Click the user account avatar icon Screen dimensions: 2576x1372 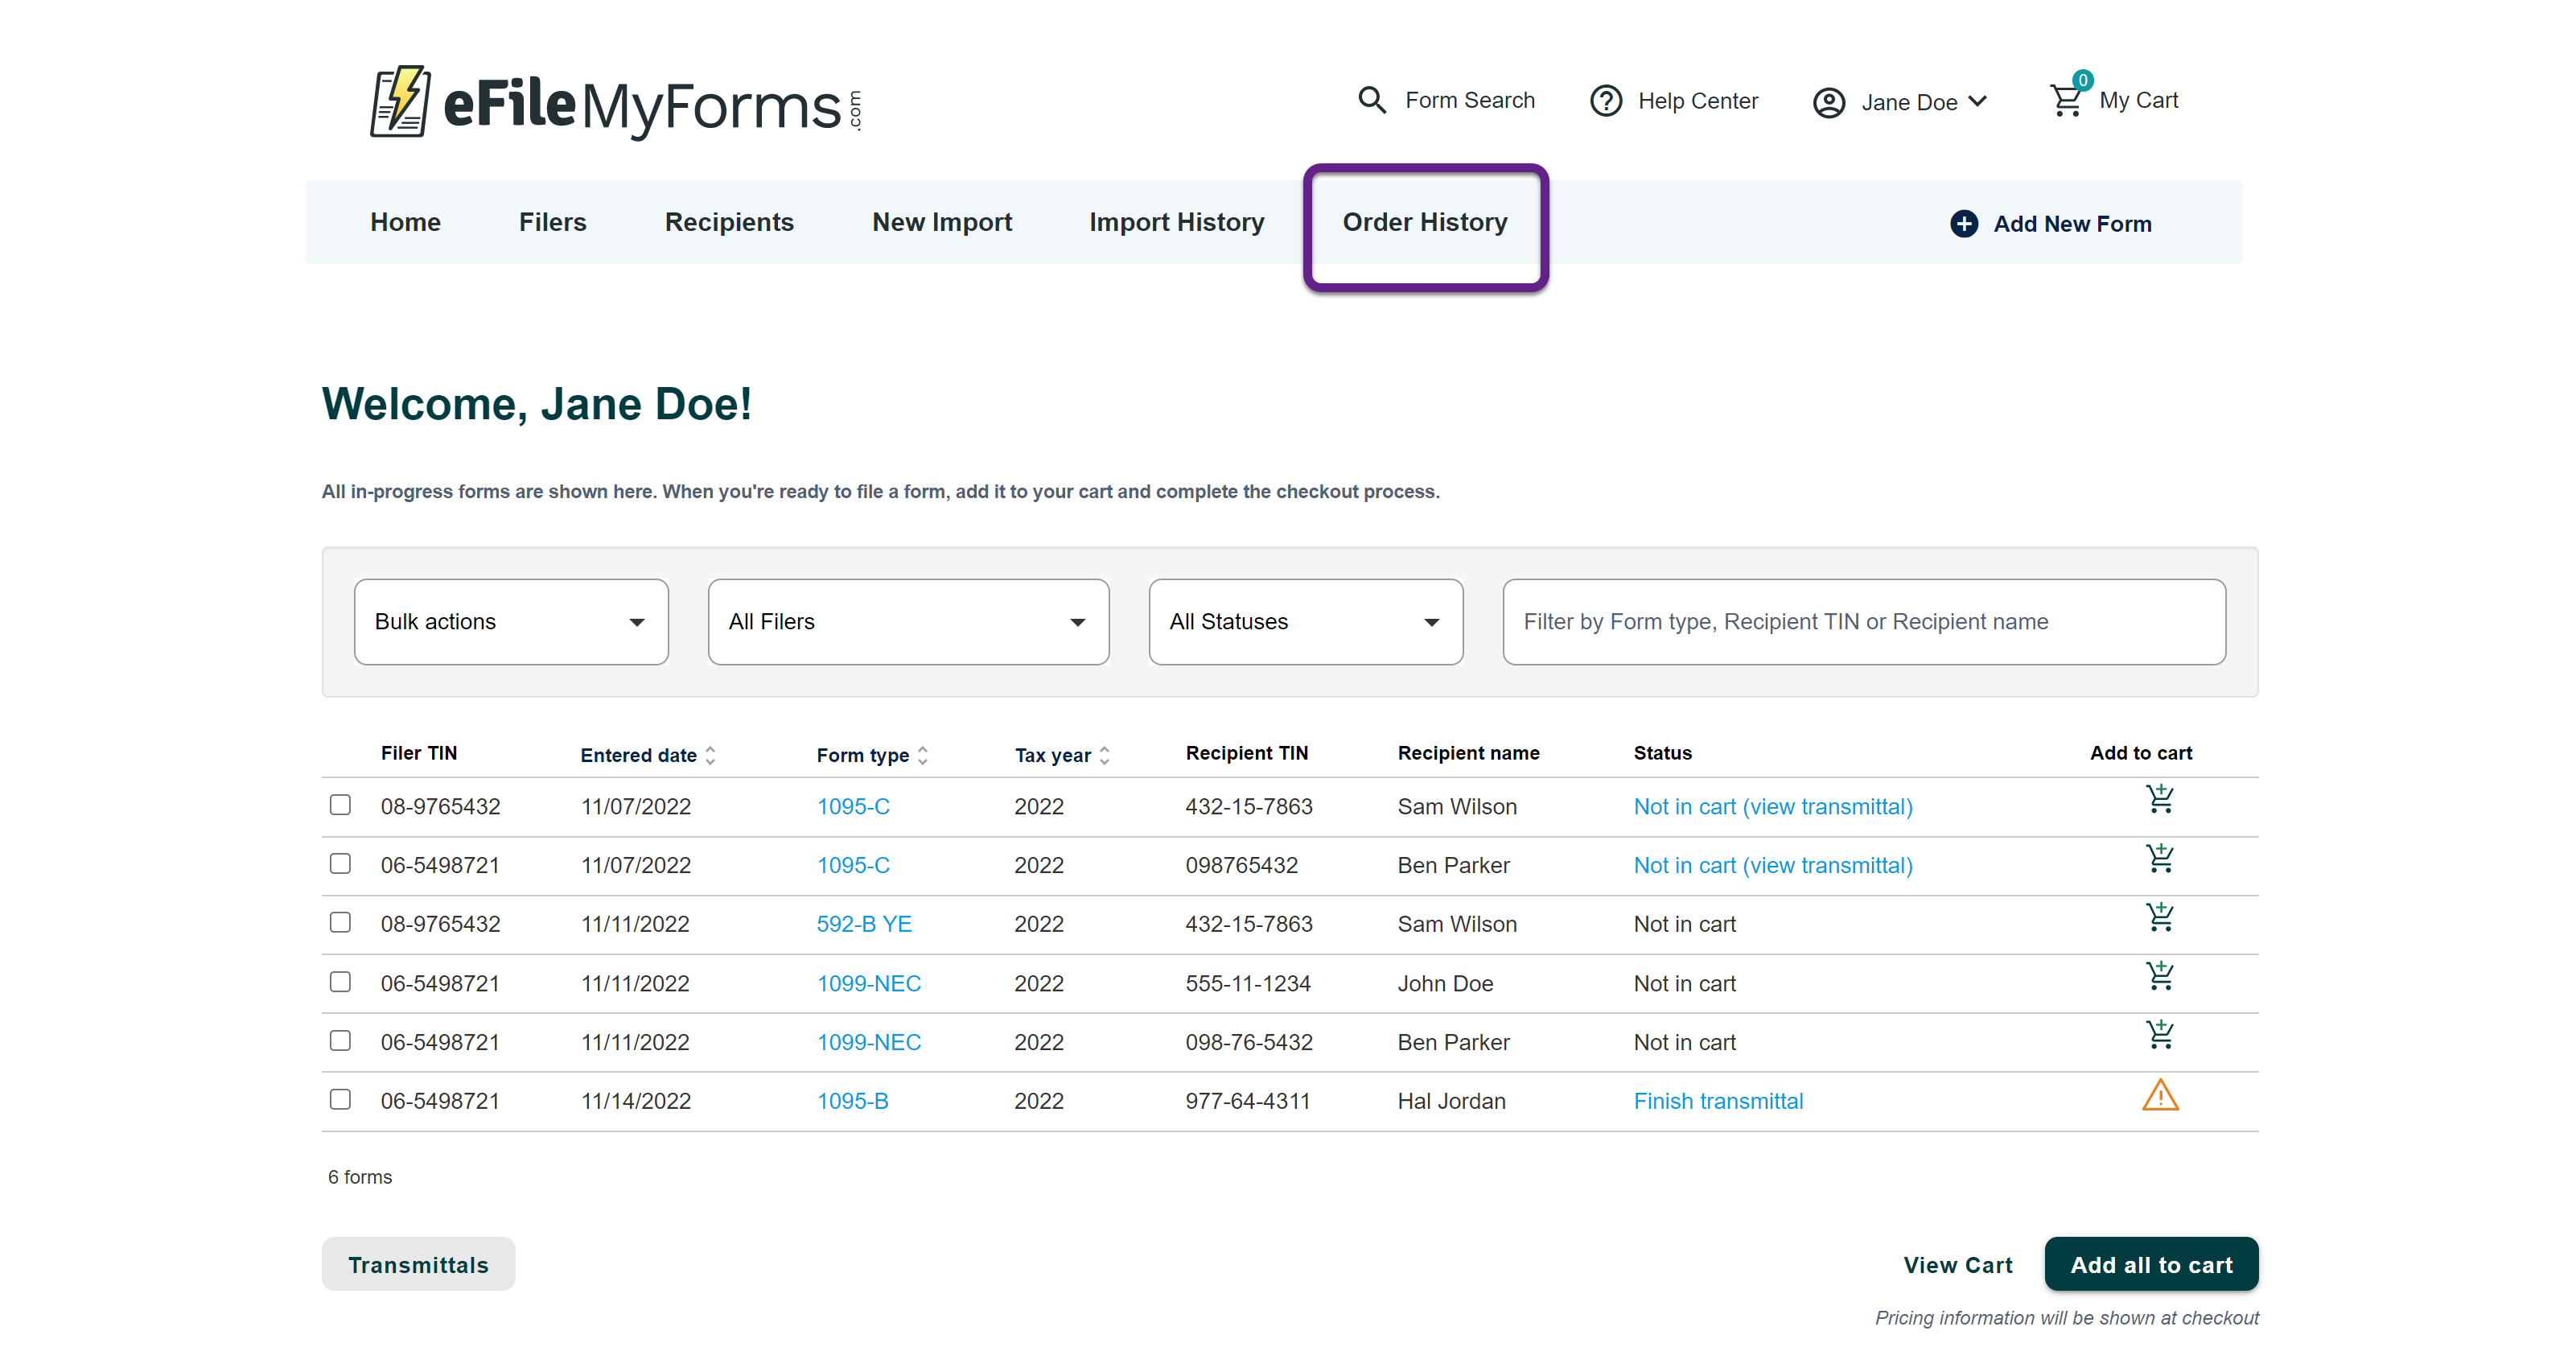click(1829, 101)
